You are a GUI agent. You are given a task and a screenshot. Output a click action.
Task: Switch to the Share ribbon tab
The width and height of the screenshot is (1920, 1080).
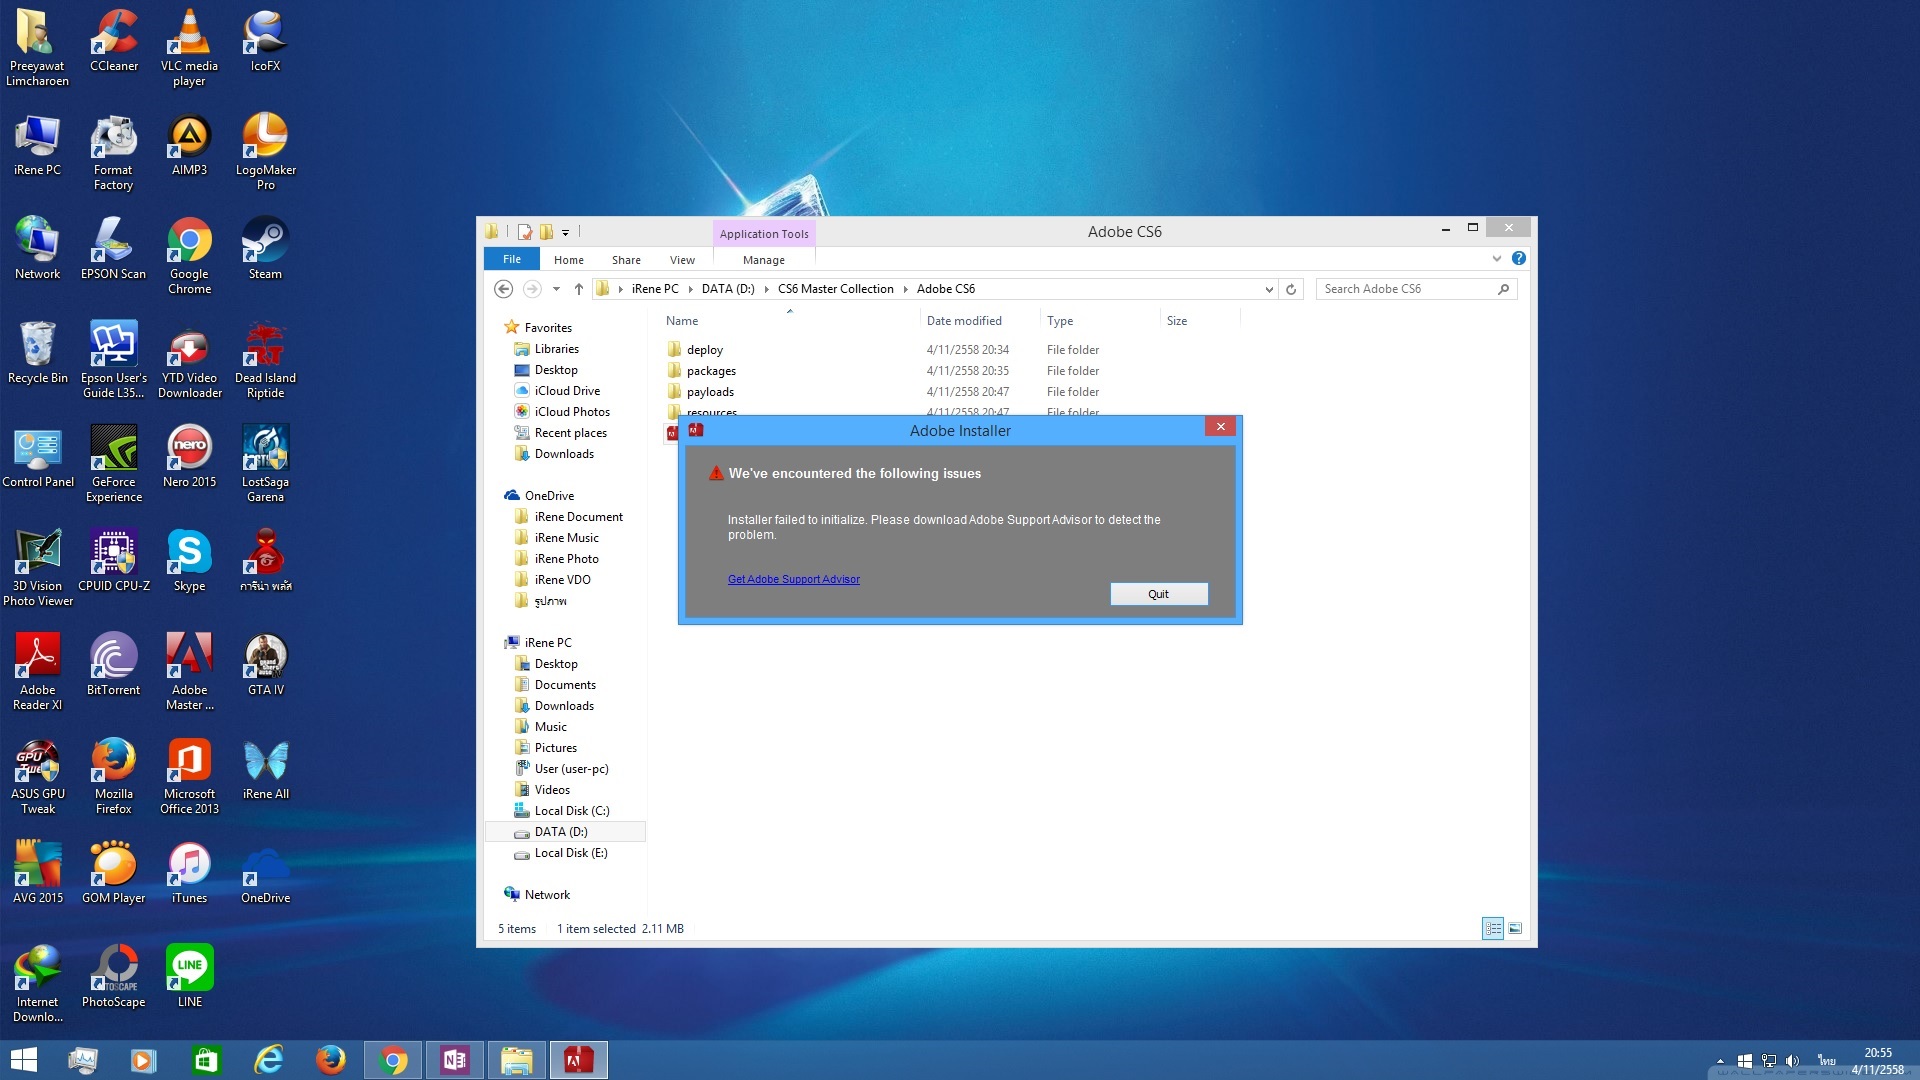(626, 260)
